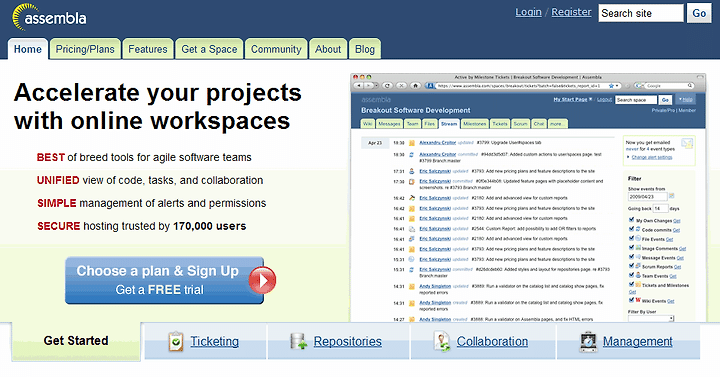
Task: Switch to the Stream tab in pictured workspace
Action: click(x=449, y=124)
